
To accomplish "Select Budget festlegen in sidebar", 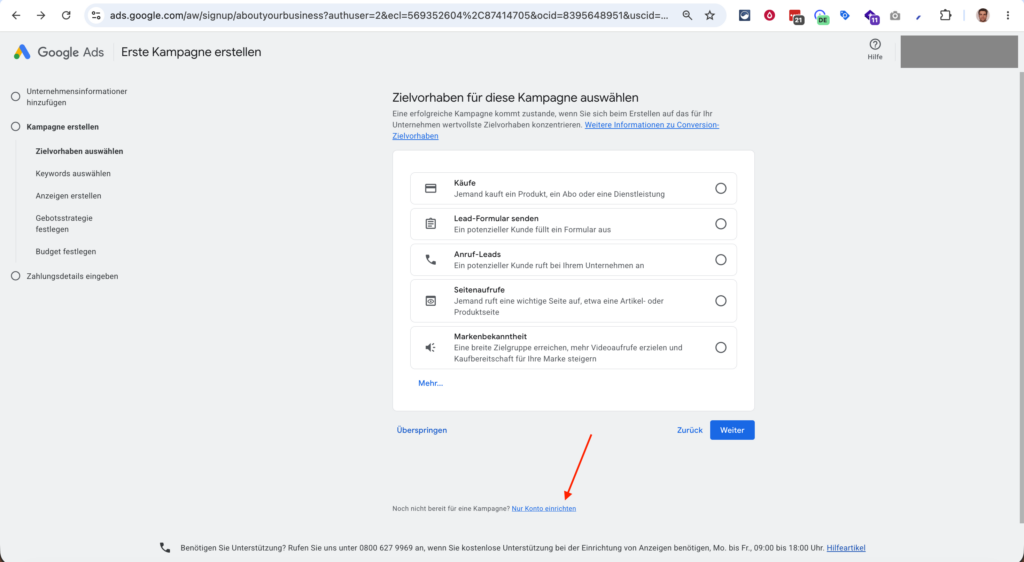I will (x=65, y=251).
